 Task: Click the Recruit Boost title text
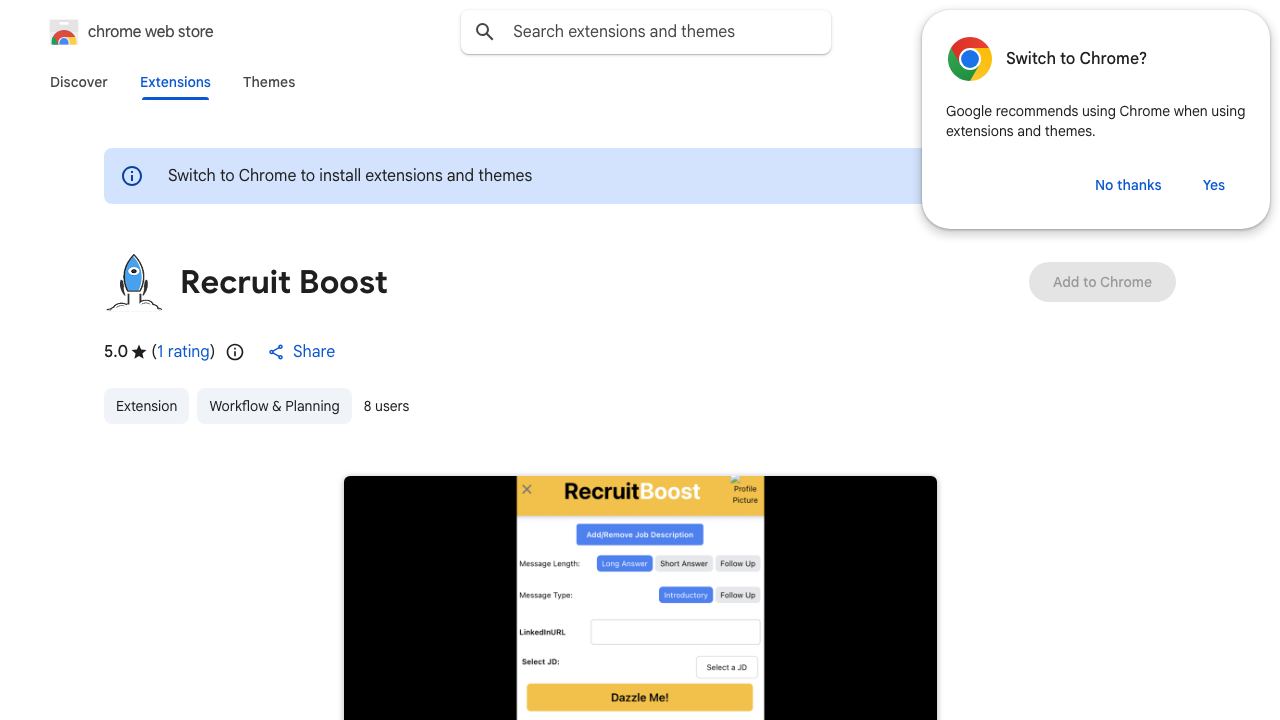coord(284,282)
